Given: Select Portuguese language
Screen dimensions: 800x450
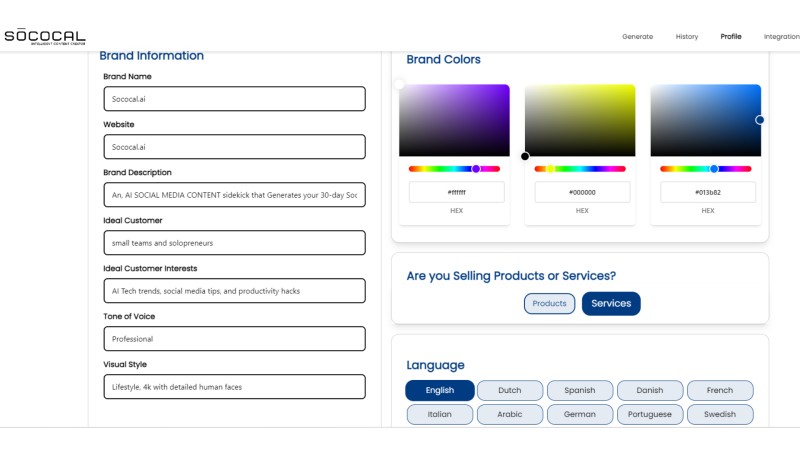Looking at the screenshot, I should click(x=649, y=414).
